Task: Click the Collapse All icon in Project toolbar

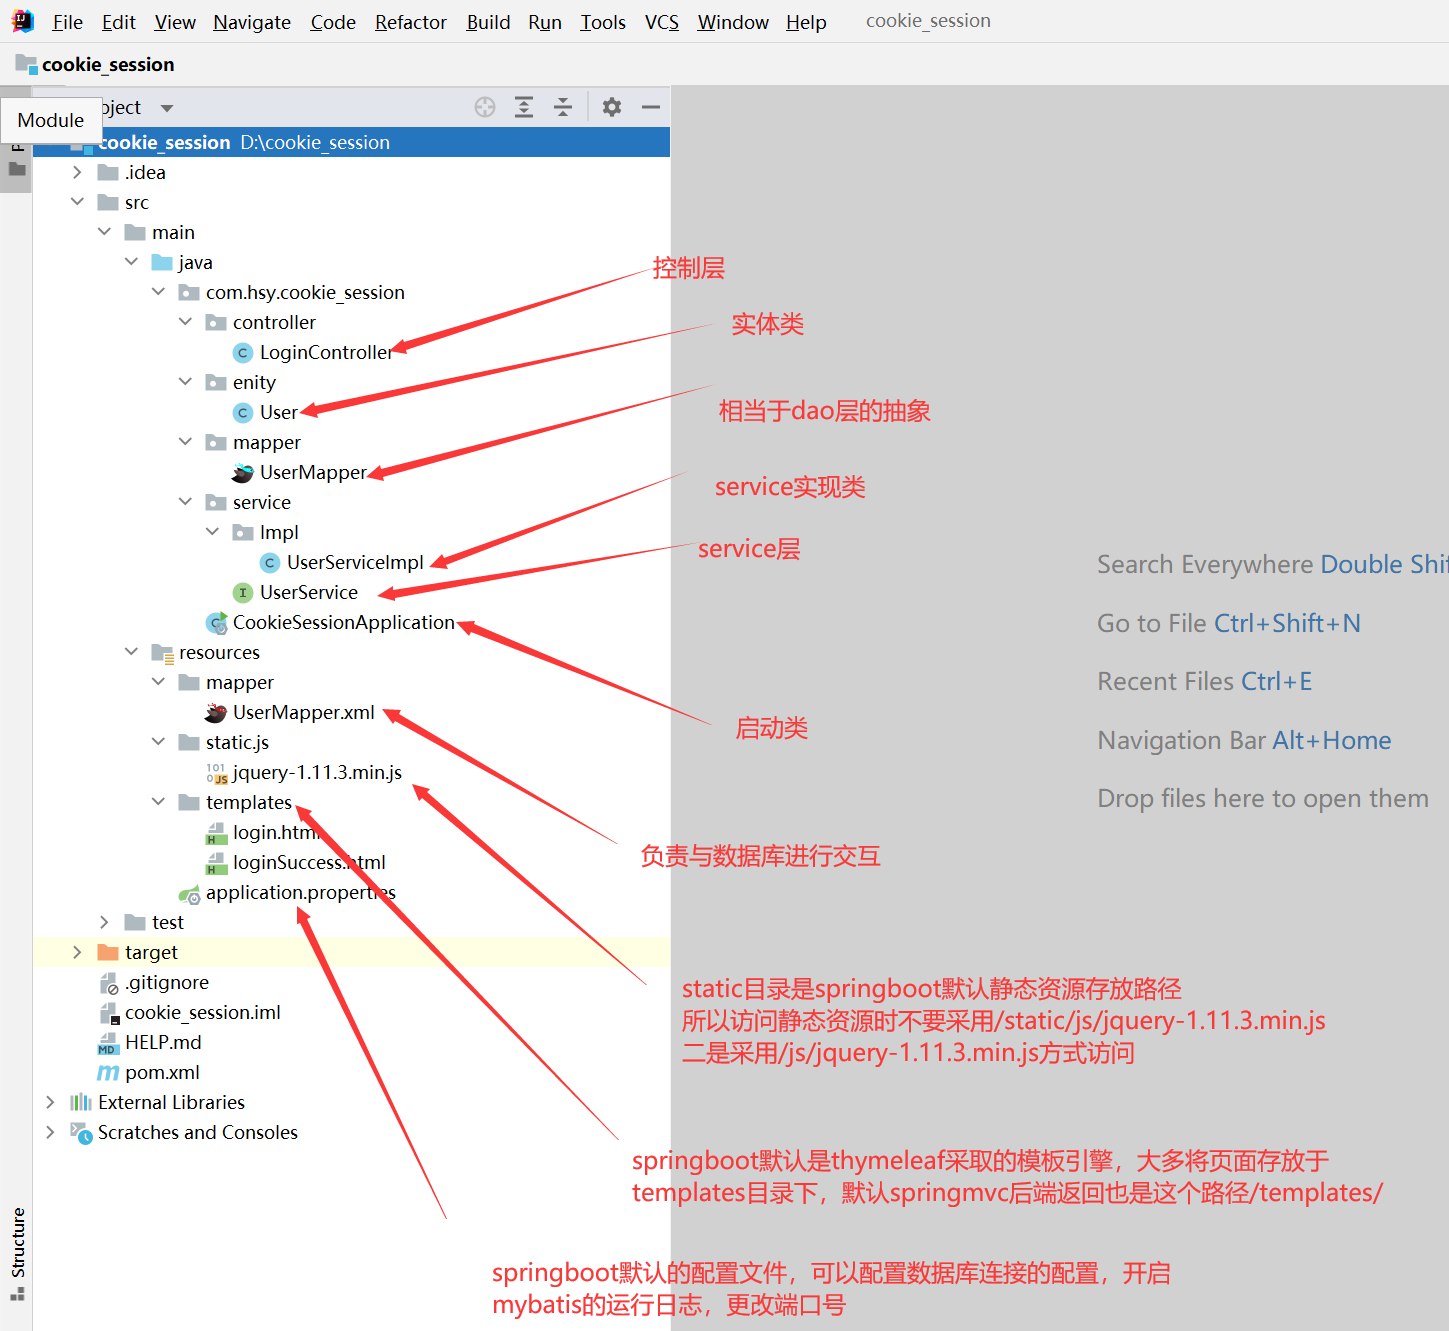Action: pos(563,107)
